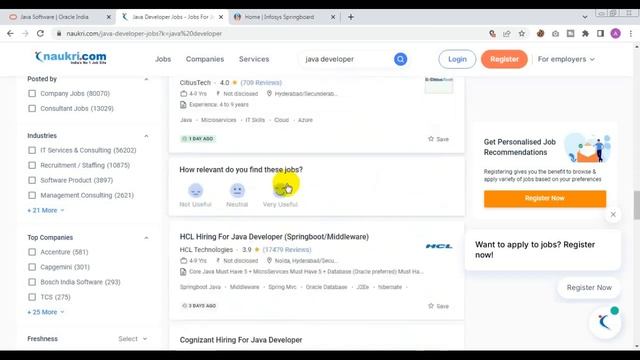
Task: Bookmark page with star icon
Action: pyautogui.click(x=522, y=33)
